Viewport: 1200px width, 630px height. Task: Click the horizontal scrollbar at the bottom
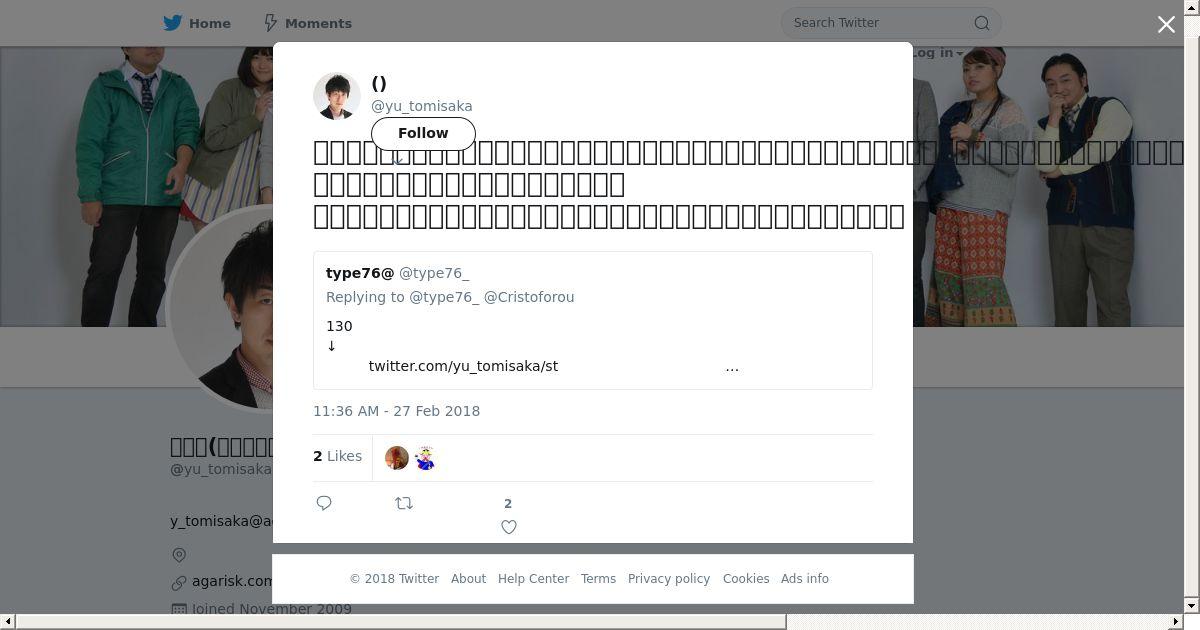coord(400,622)
